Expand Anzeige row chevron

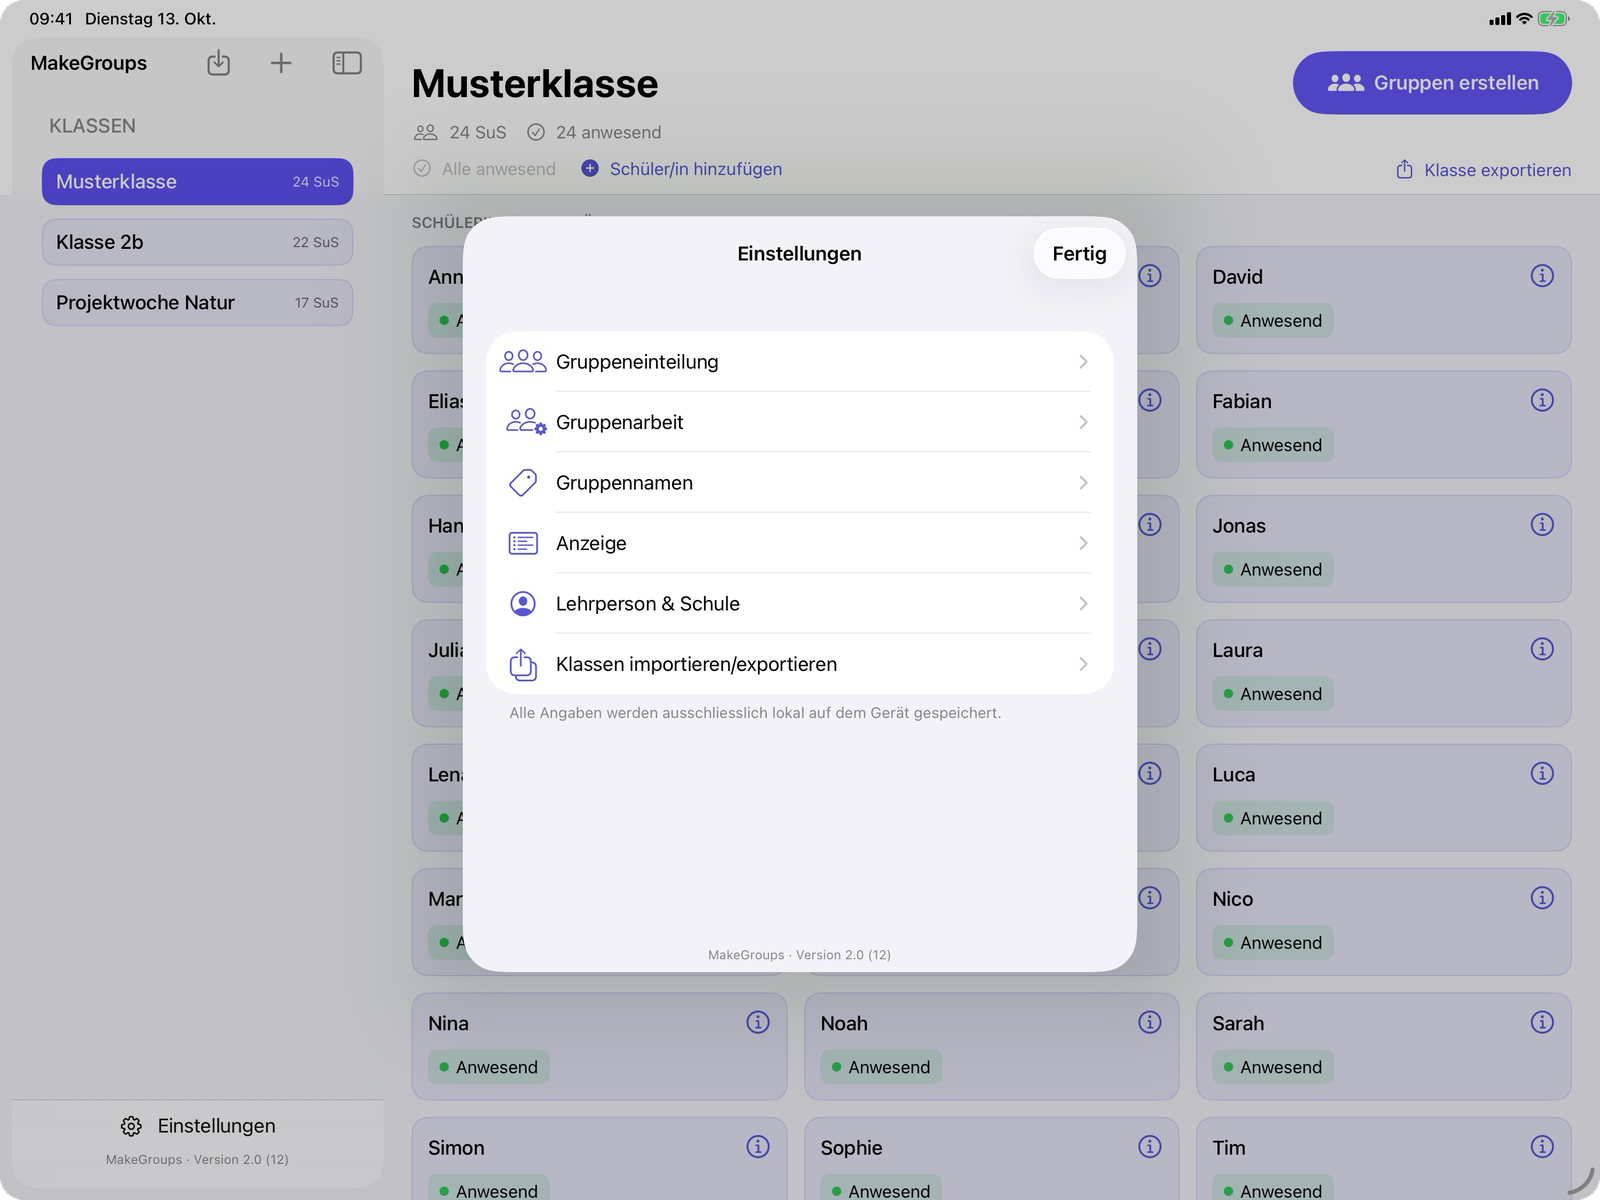[x=1083, y=543]
